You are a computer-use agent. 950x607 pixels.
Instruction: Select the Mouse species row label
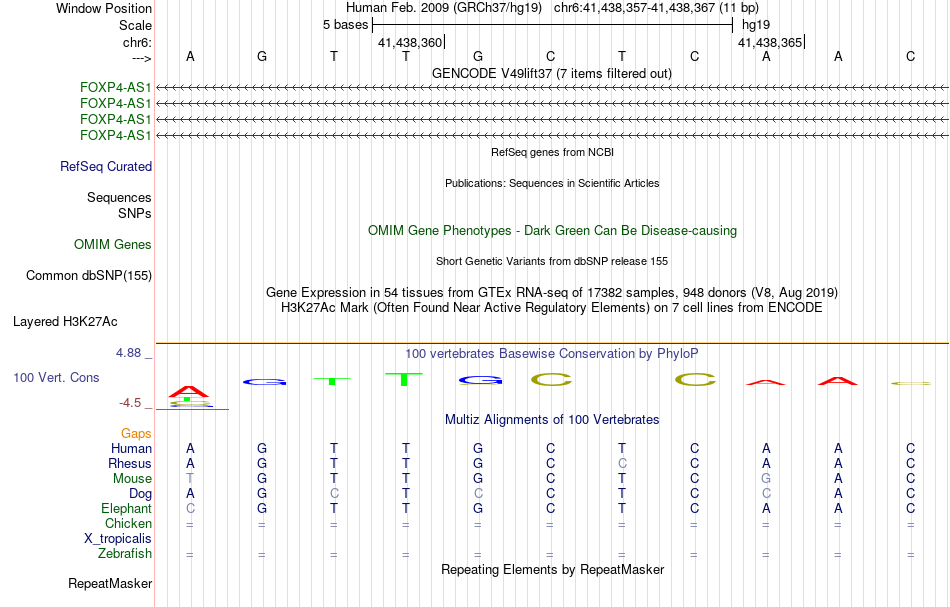132,479
